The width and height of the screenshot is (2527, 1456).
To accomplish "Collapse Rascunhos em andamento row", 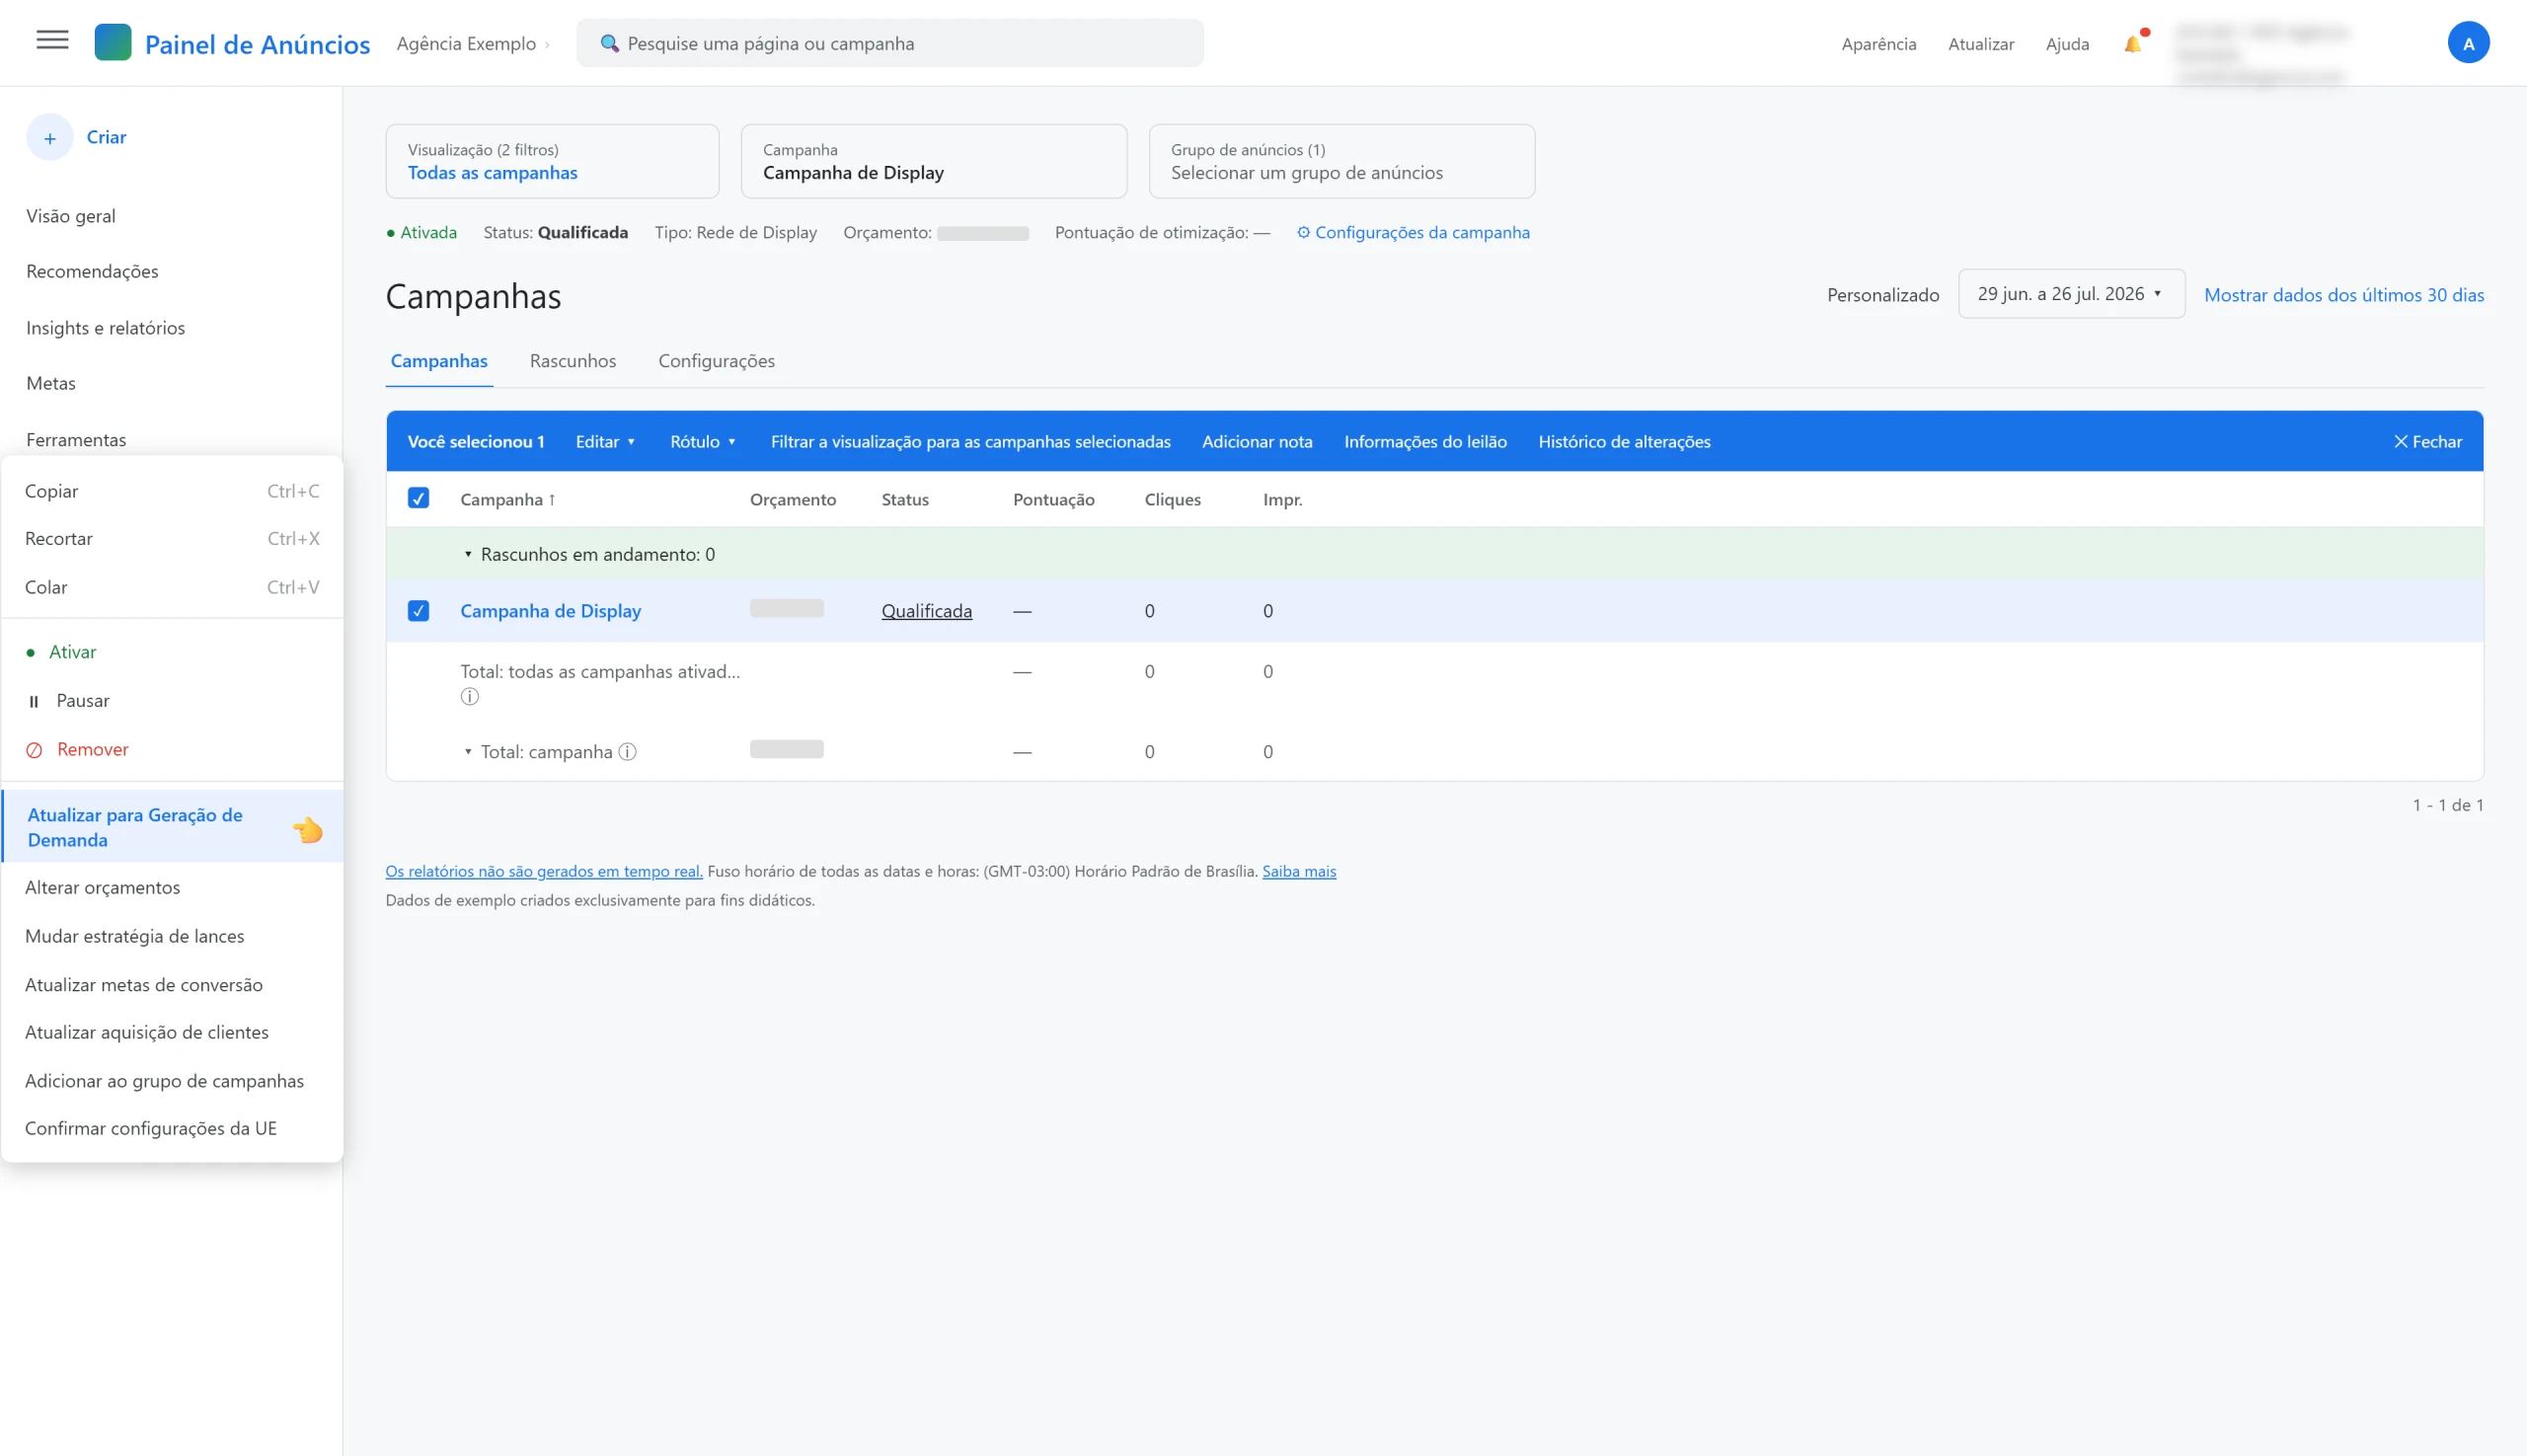I will tap(467, 555).
